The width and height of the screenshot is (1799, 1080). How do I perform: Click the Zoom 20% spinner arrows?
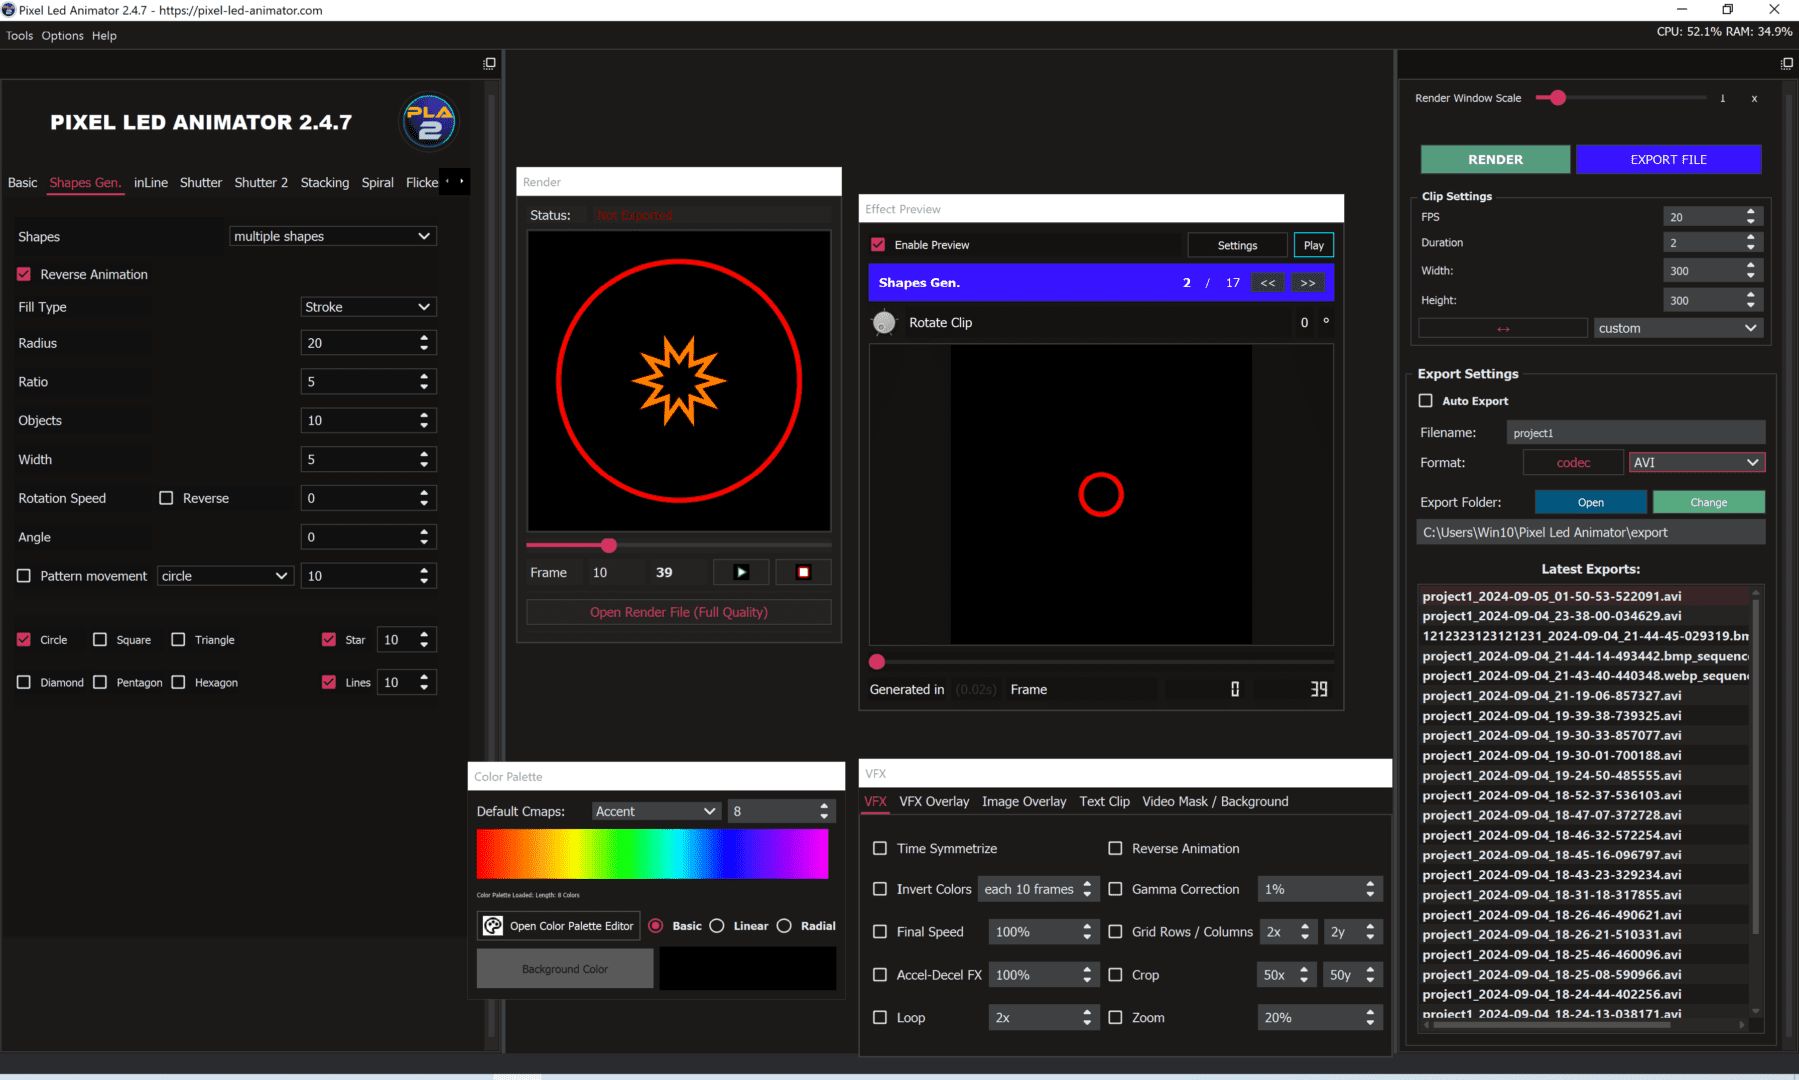(x=1370, y=1018)
